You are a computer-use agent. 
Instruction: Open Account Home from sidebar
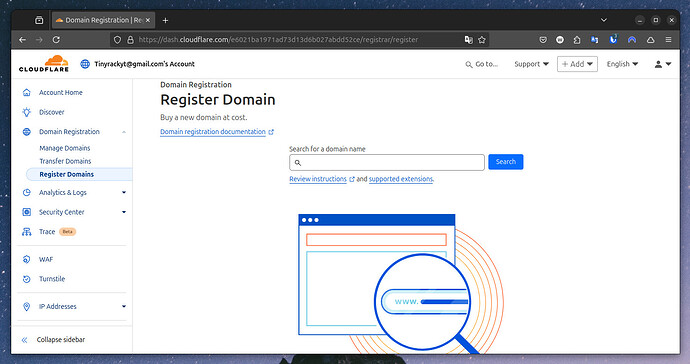[x=61, y=92]
